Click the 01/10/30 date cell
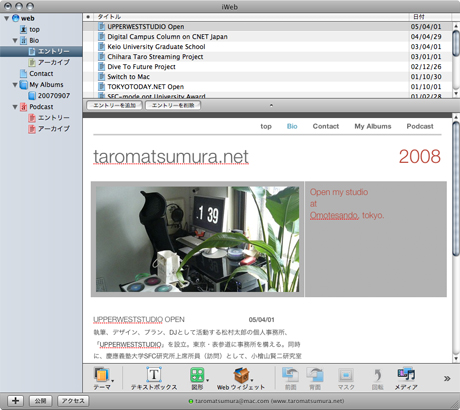 (426, 77)
